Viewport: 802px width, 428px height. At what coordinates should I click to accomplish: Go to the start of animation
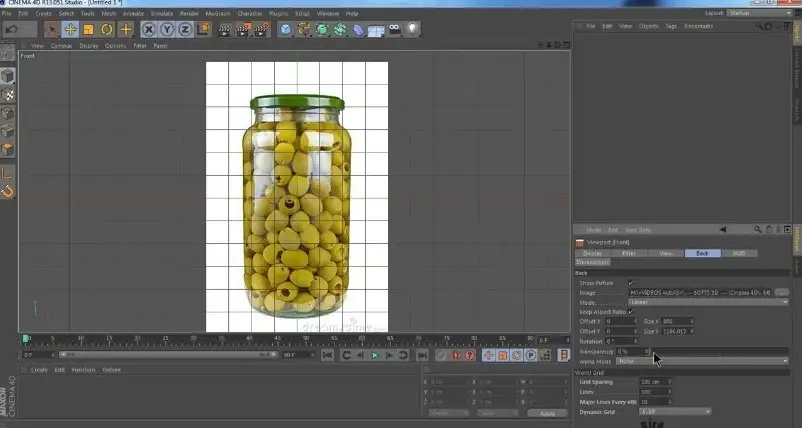click(327, 355)
